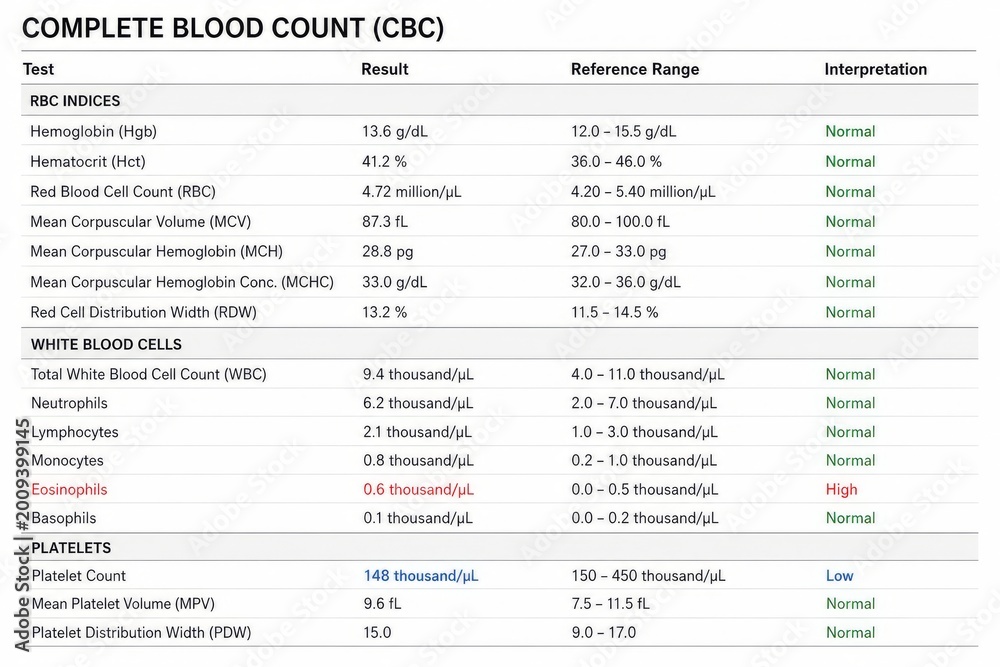This screenshot has width=1000, height=667.
Task: Click the Low interpretation for Platelet Count
Action: tap(839, 576)
